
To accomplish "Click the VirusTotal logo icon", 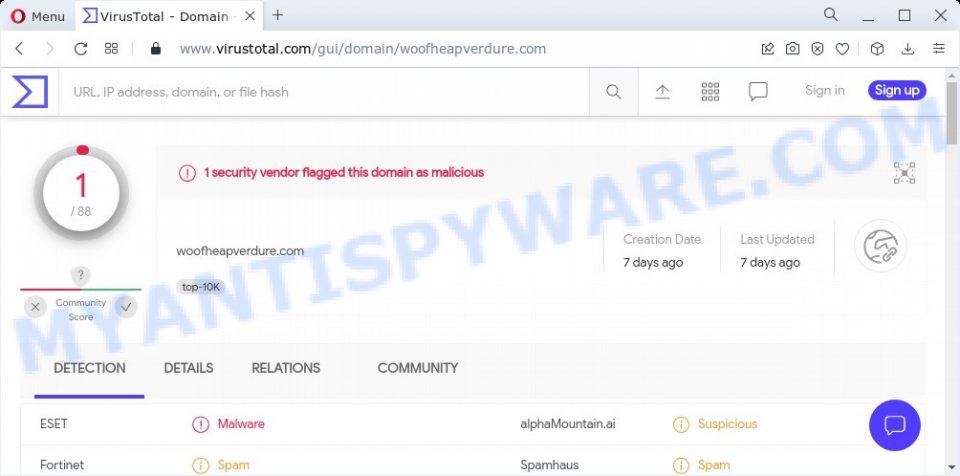I will [x=29, y=92].
